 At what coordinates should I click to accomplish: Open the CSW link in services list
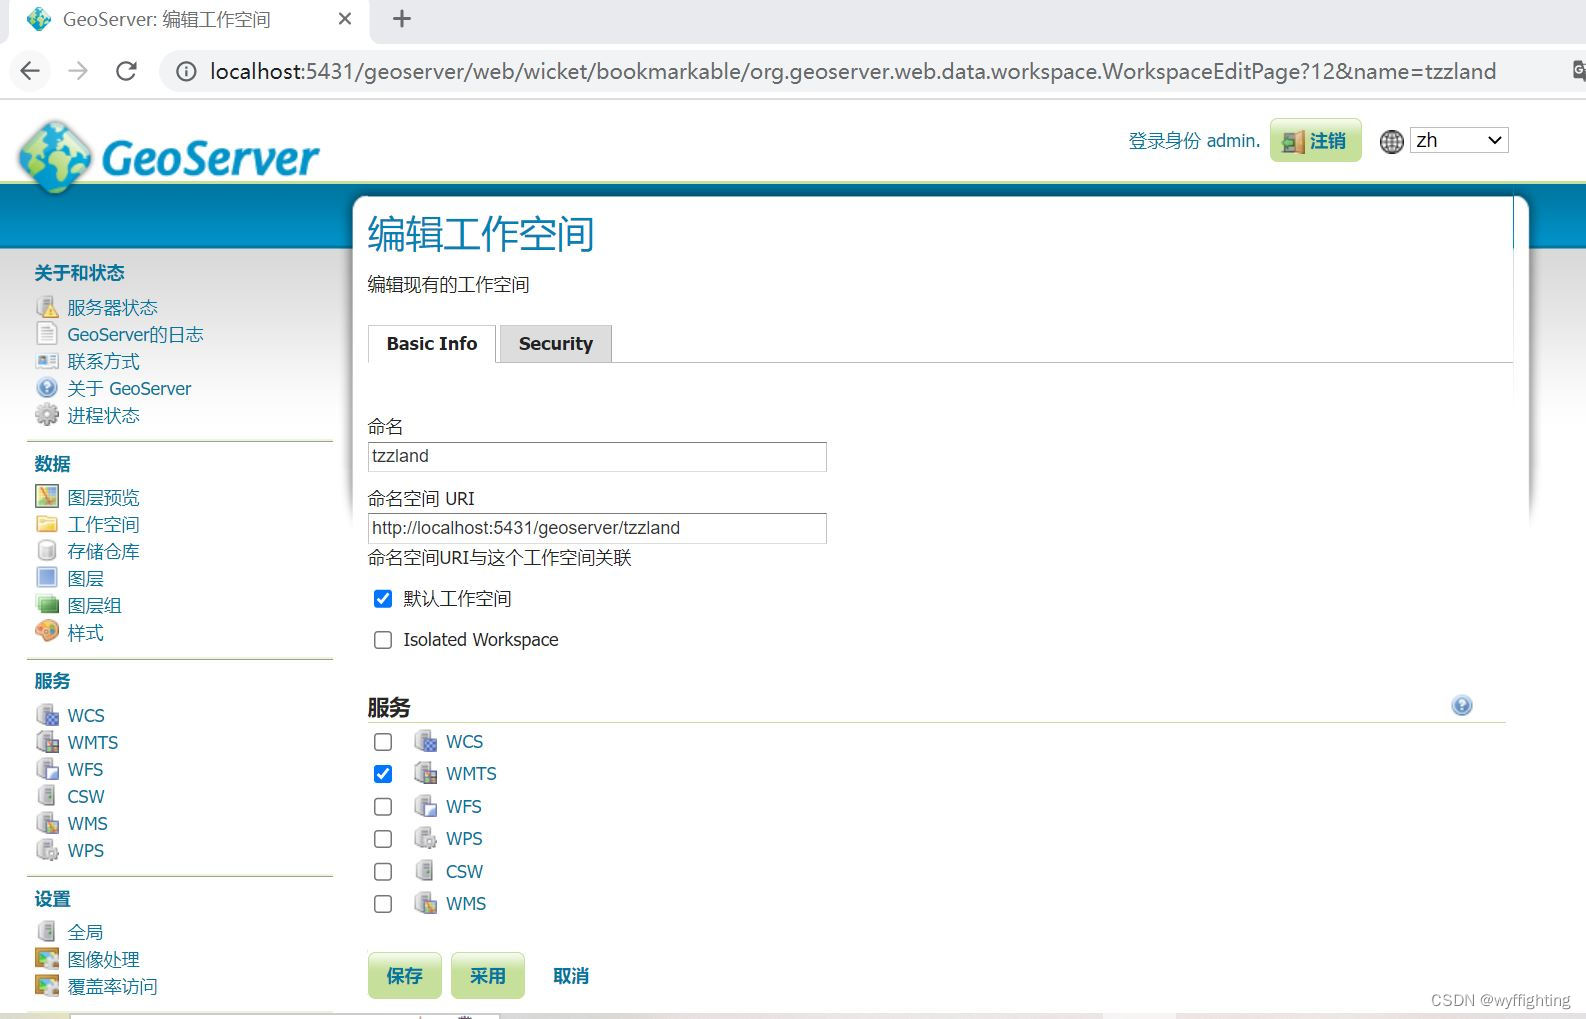click(464, 871)
